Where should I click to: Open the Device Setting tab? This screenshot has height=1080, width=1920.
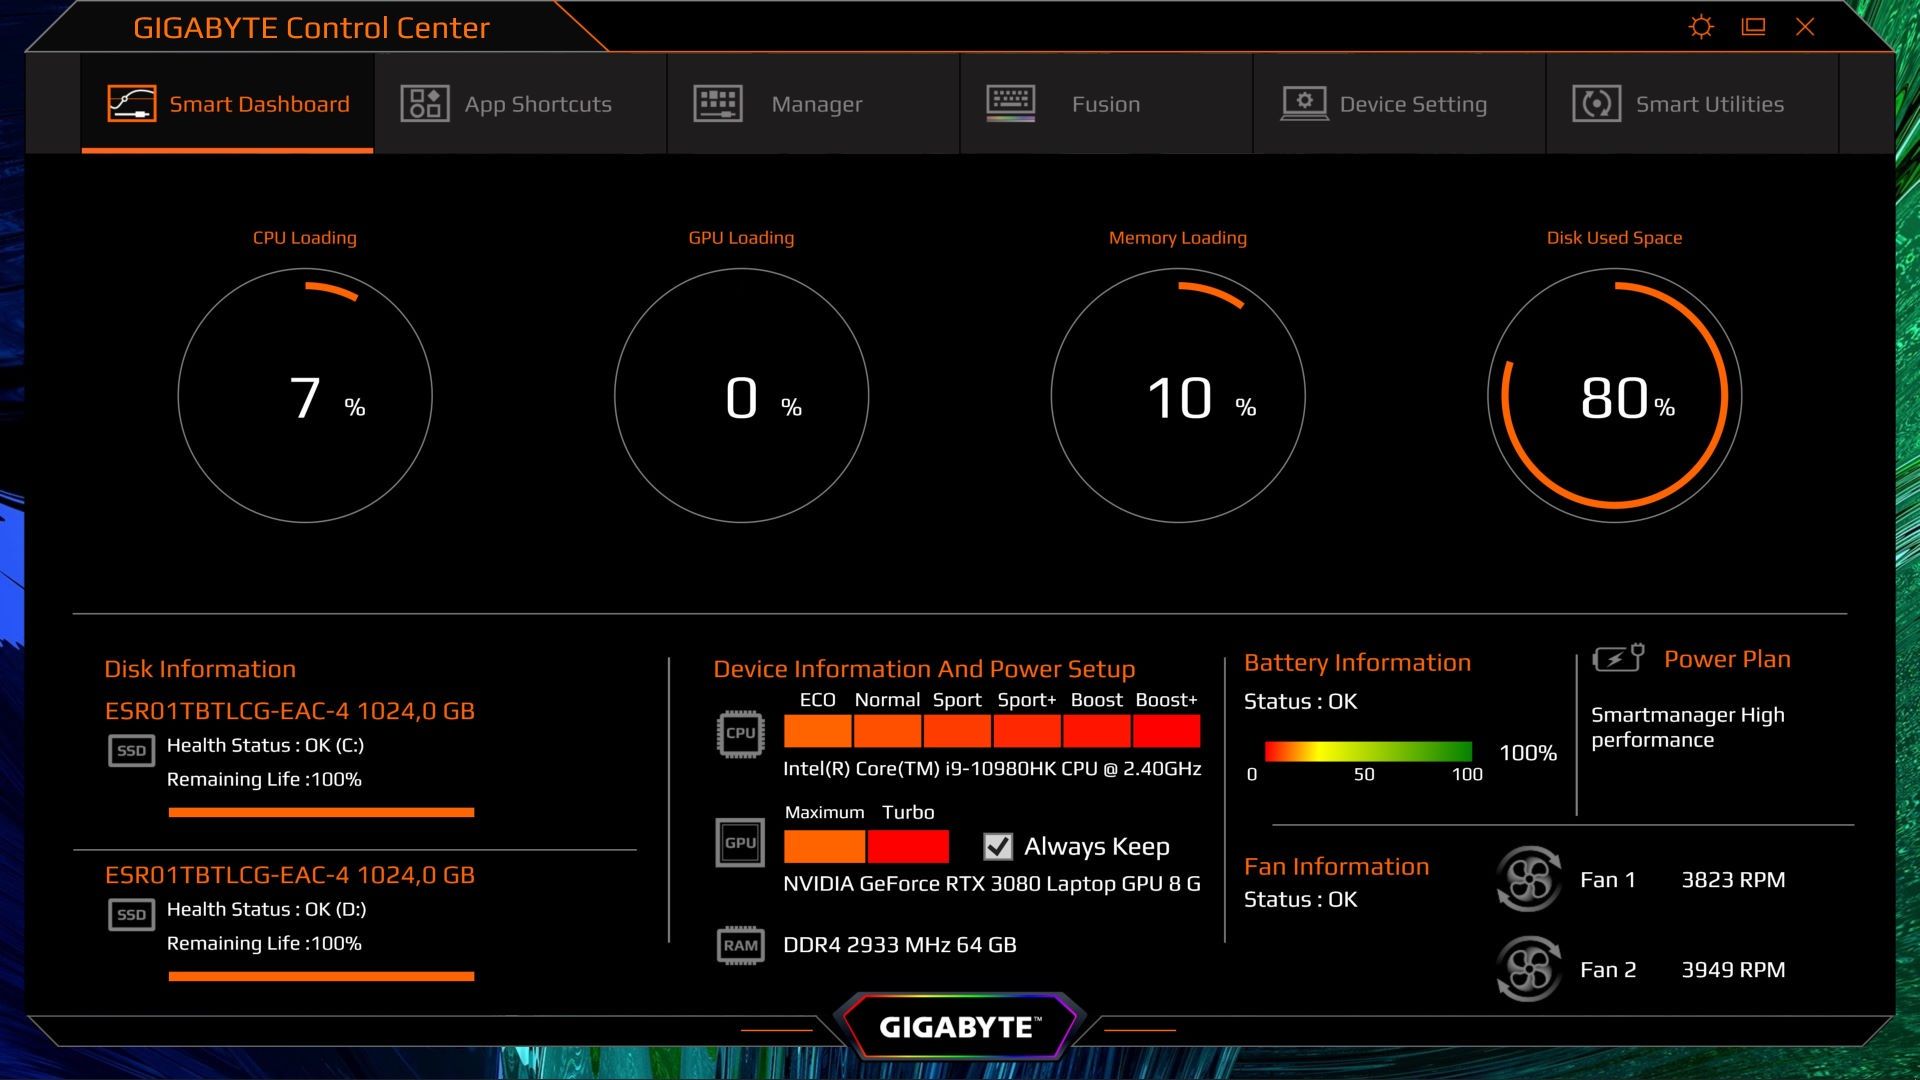pos(1399,104)
